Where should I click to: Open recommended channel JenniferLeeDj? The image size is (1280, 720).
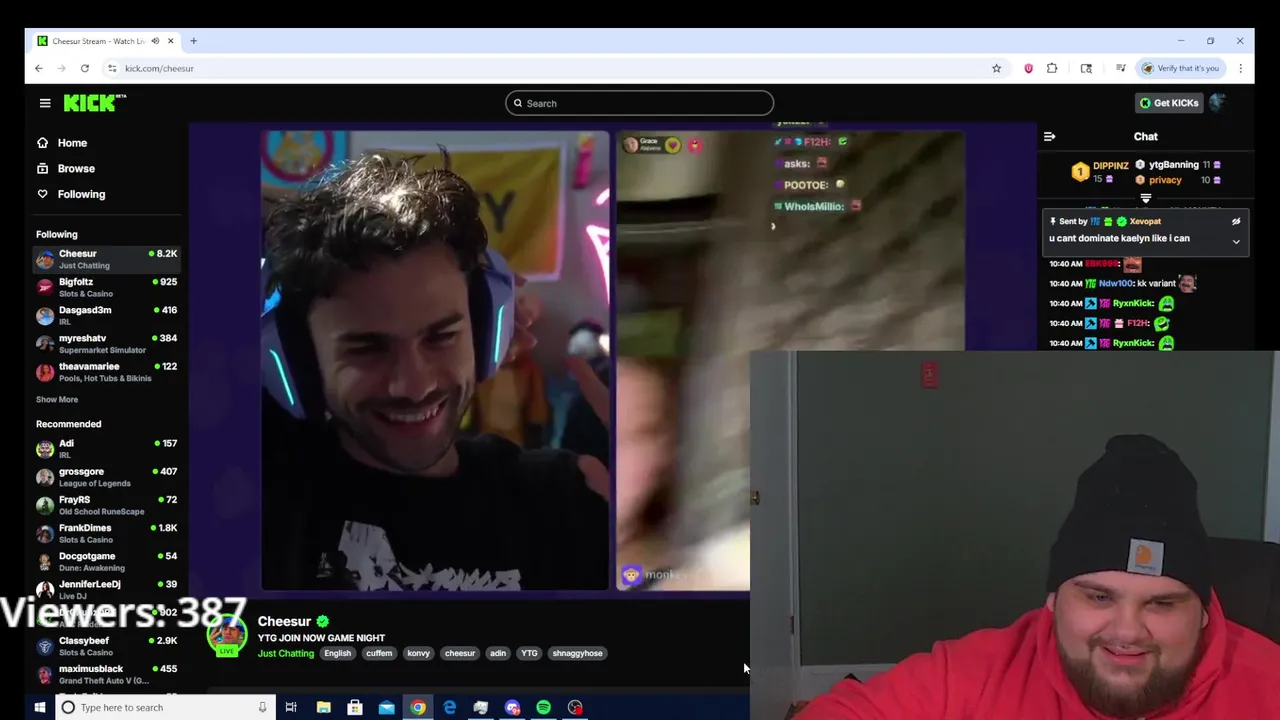pyautogui.click(x=107, y=589)
